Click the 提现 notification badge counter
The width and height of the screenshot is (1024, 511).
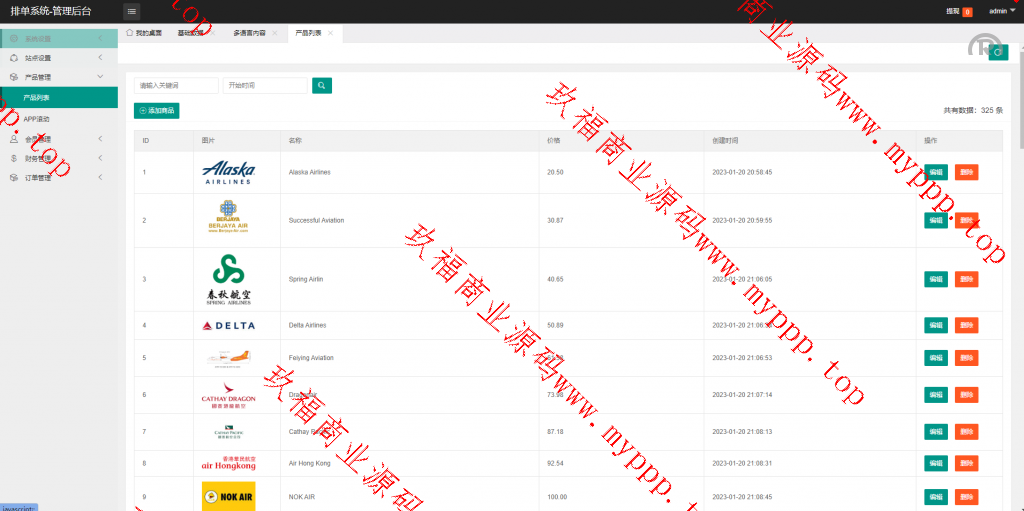(967, 12)
